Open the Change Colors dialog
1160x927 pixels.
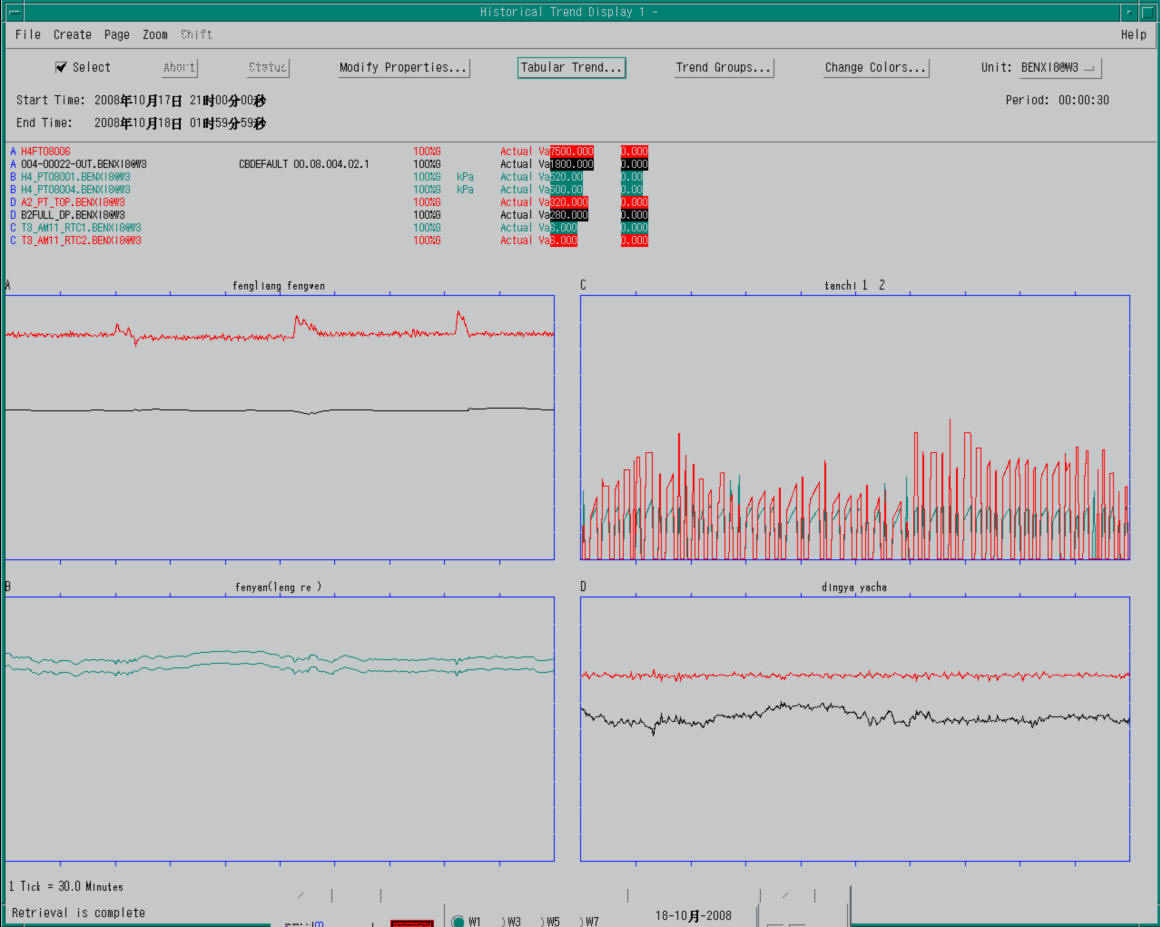point(876,67)
